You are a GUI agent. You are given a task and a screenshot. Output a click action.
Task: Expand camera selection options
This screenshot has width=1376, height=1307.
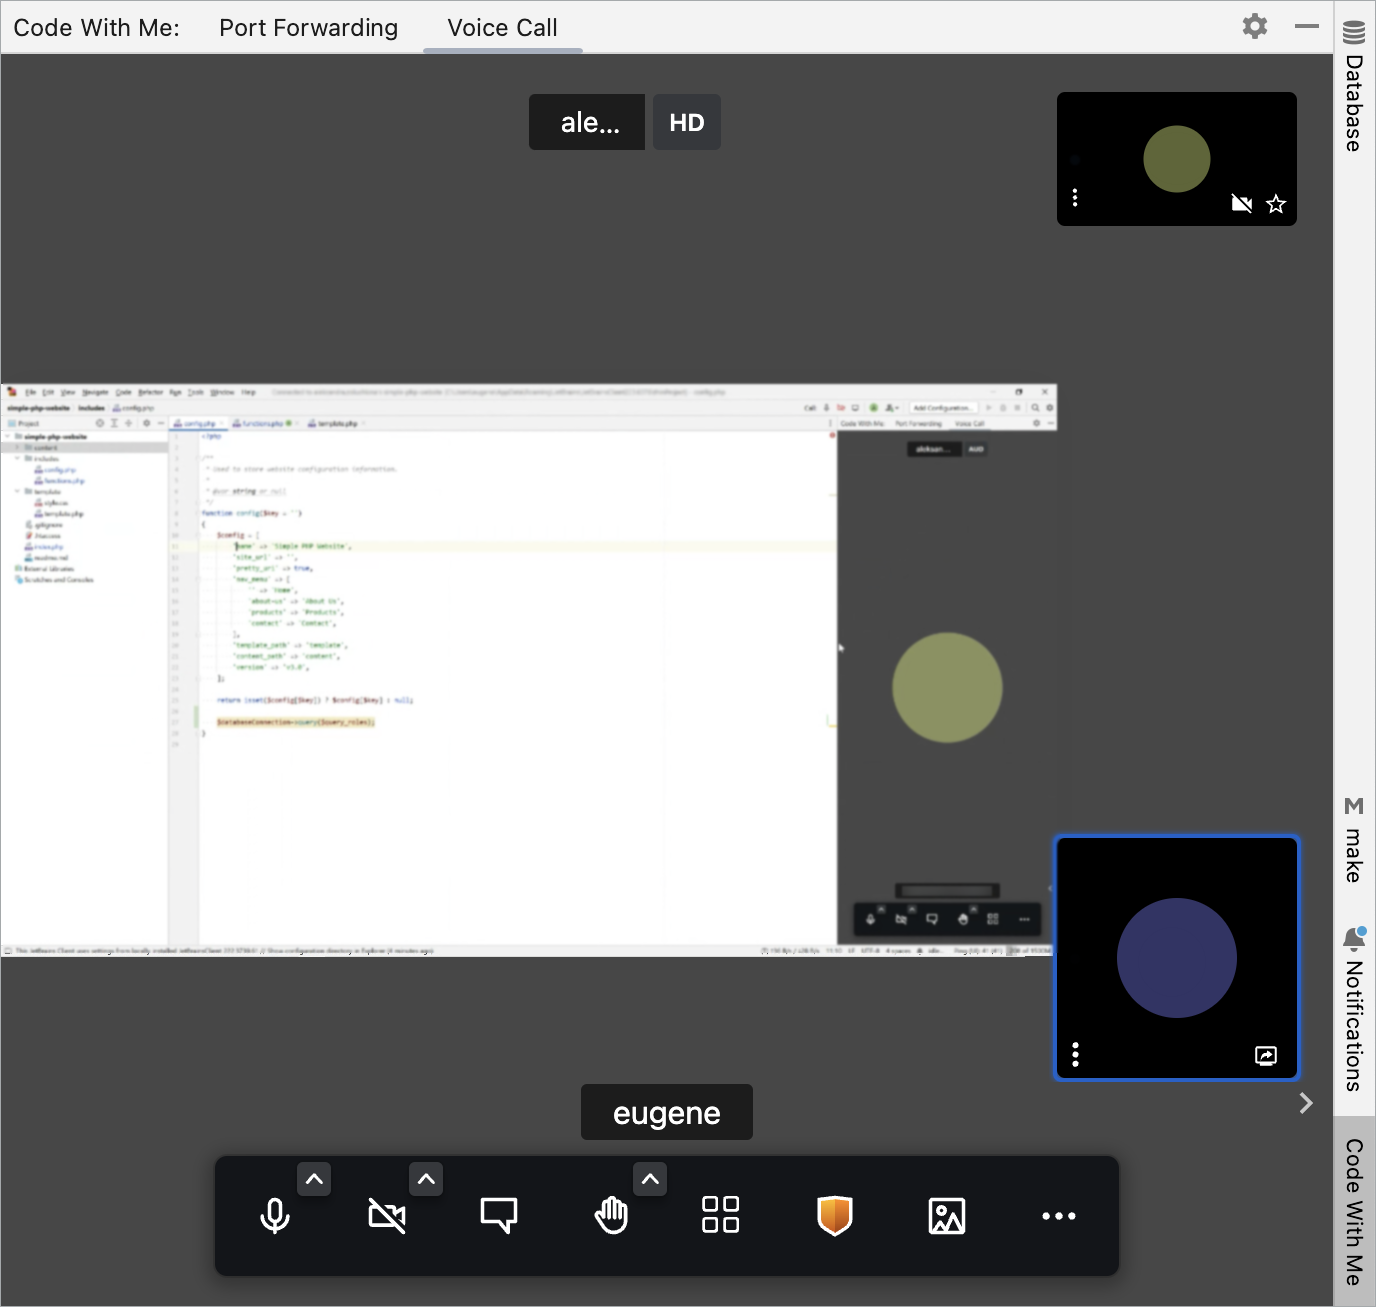[426, 1179]
